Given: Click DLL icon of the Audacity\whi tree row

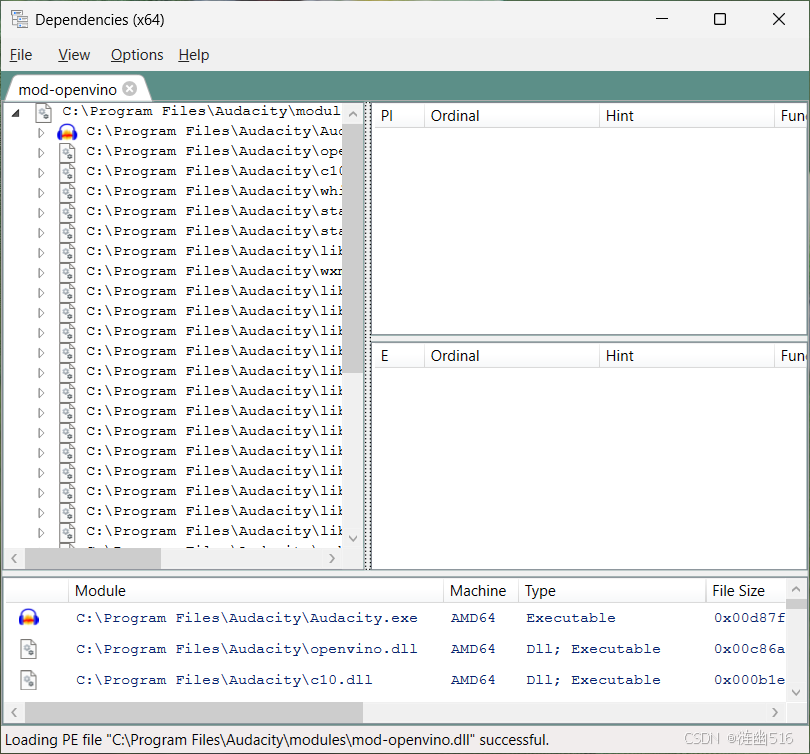Looking at the screenshot, I should tap(67, 193).
